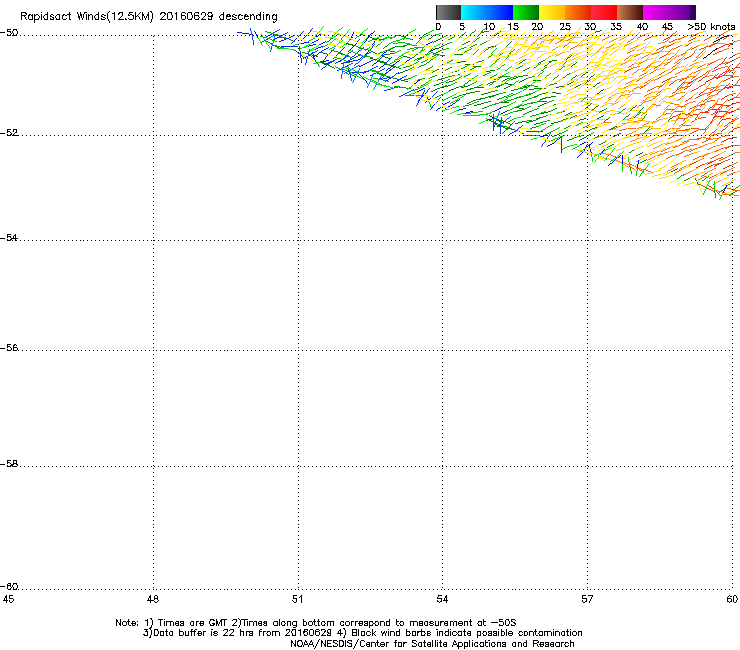740x650 pixels.
Task: Click the '-60' latitude axis label
Action: pyautogui.click(x=9, y=586)
